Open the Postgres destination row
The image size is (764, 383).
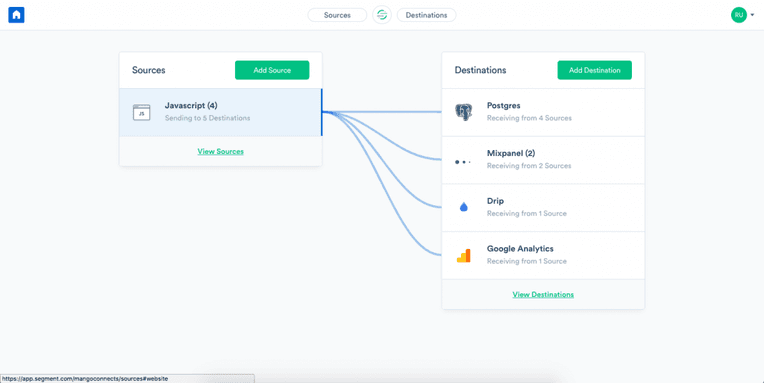[543, 113]
